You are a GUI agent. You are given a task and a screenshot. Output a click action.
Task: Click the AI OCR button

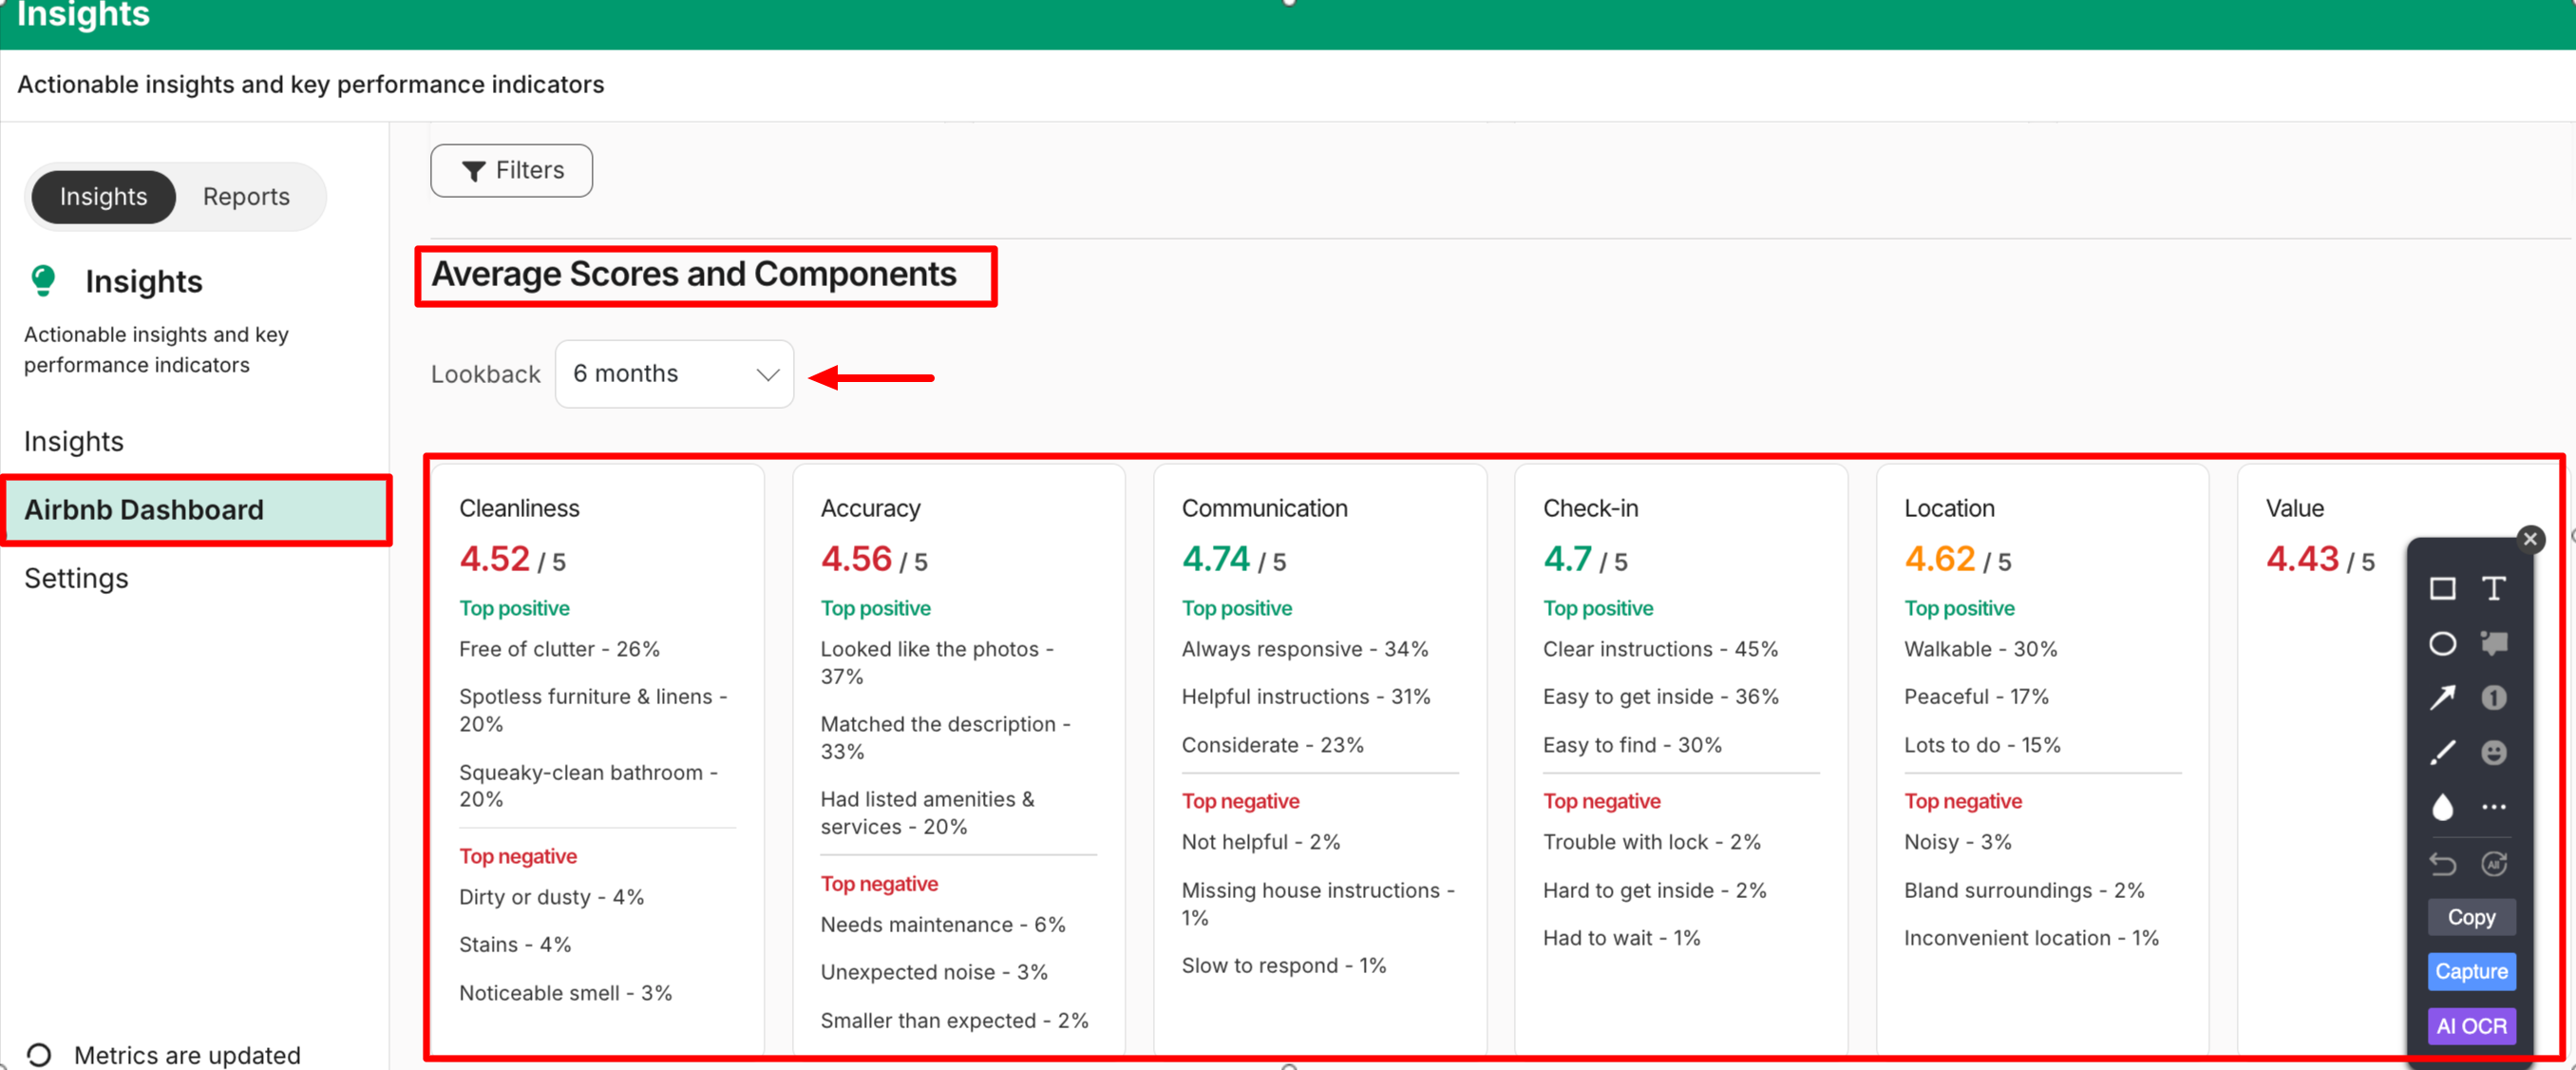click(x=2471, y=1026)
